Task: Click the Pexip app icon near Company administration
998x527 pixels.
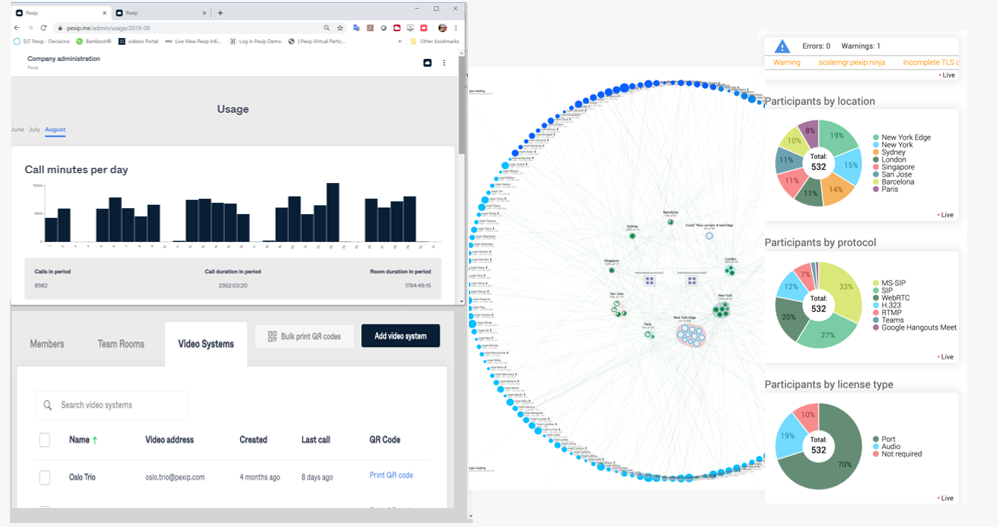Action: [428, 62]
